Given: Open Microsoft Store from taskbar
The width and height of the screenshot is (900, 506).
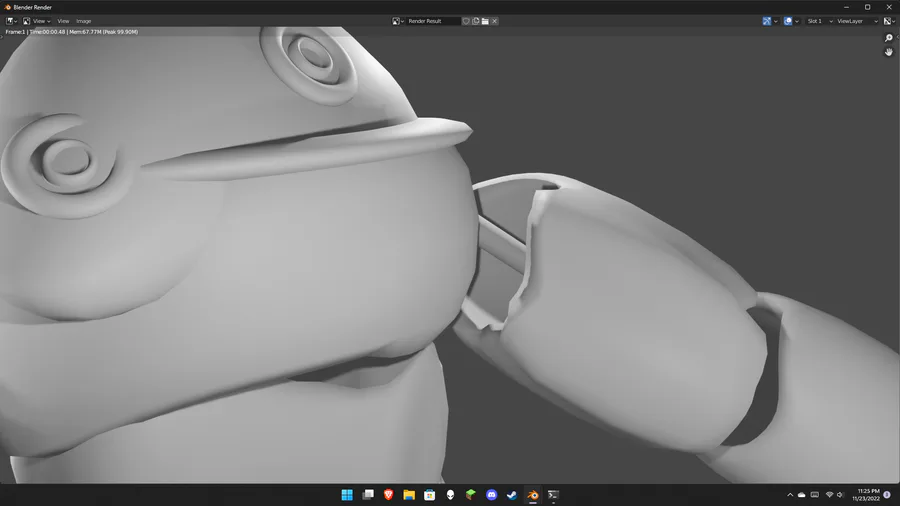Looking at the screenshot, I should tap(429, 495).
